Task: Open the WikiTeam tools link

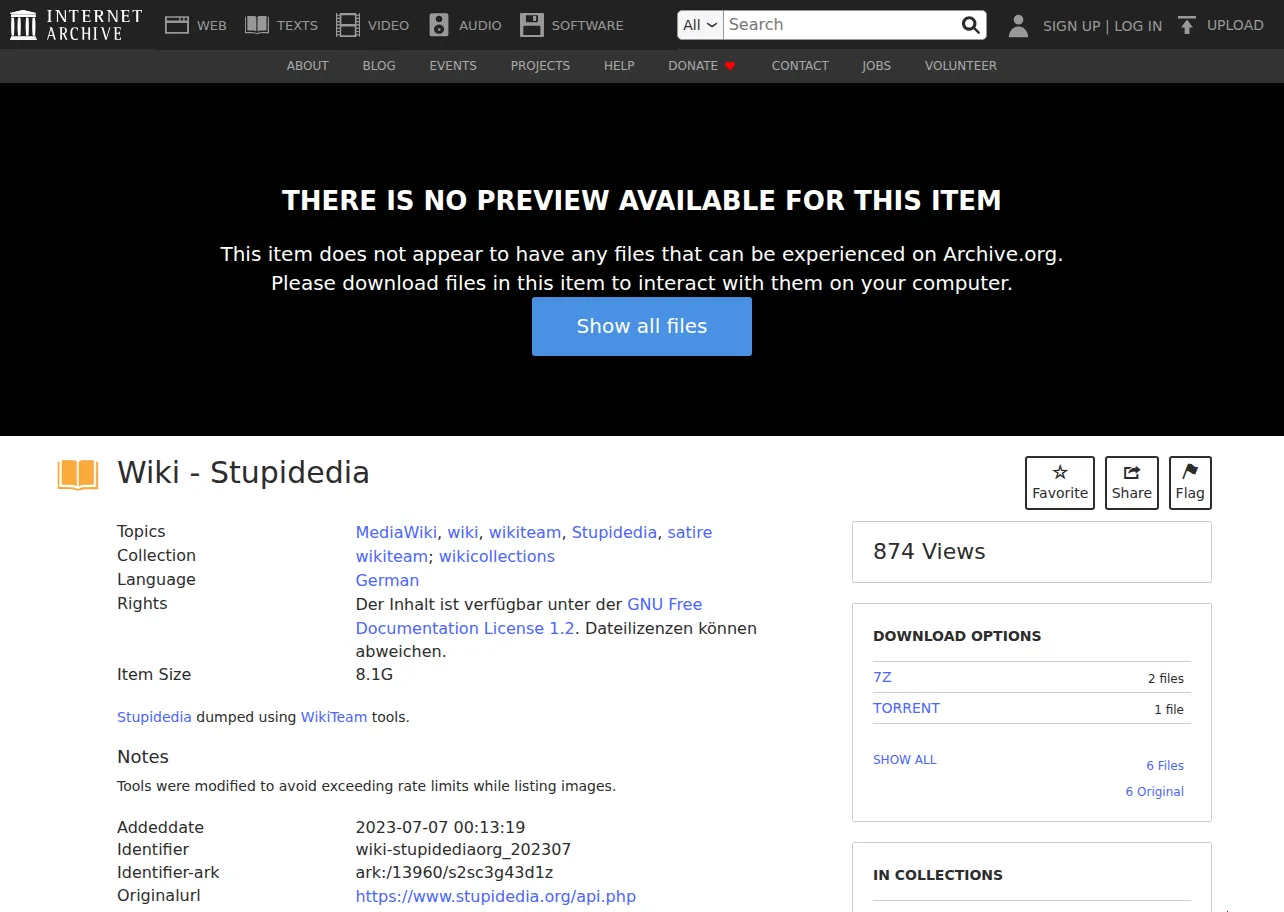Action: tap(334, 717)
